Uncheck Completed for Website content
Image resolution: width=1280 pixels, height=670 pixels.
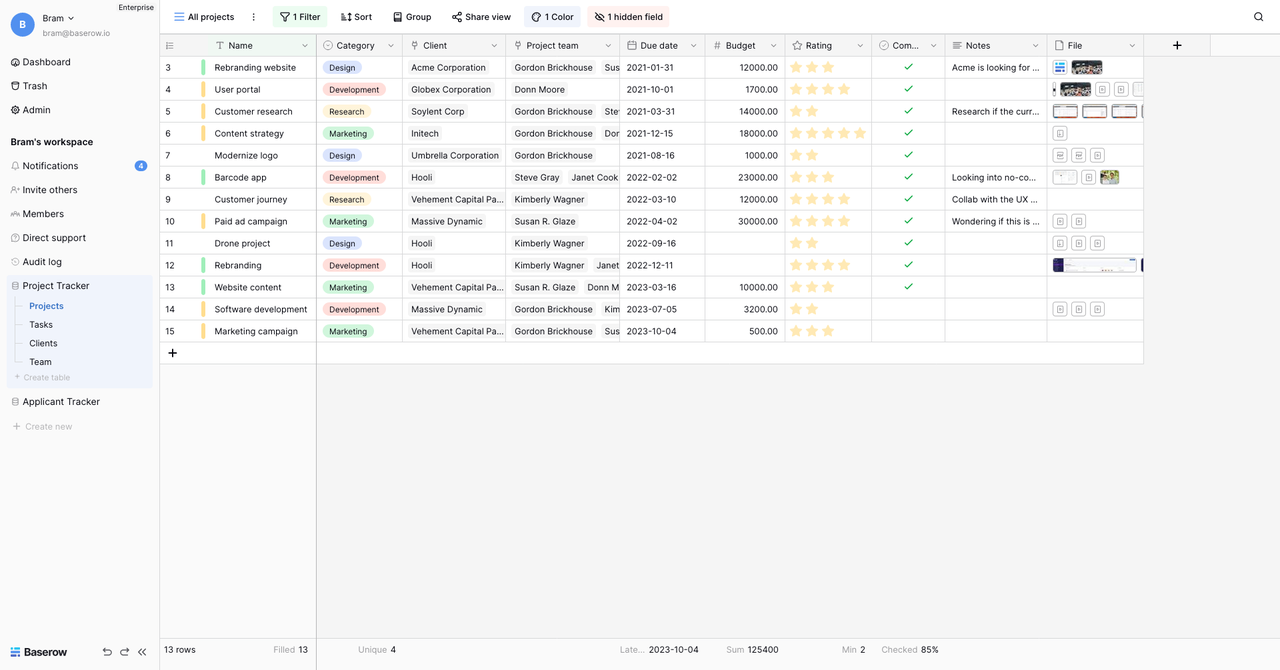908,287
